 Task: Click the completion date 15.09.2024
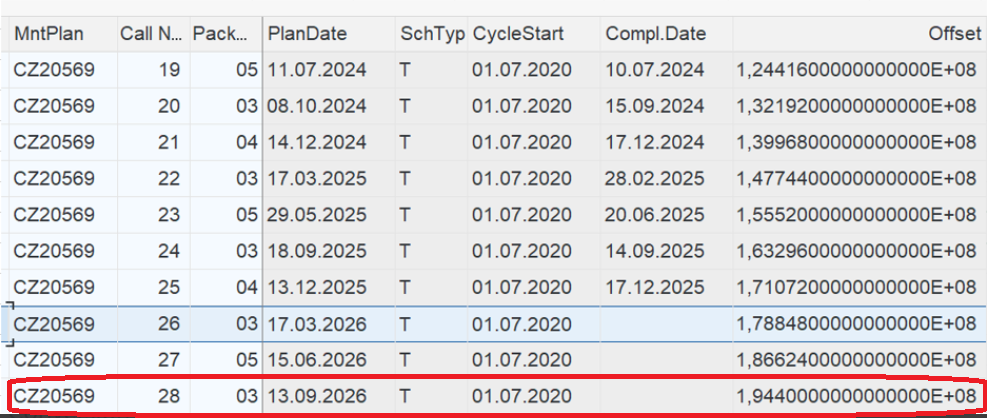click(x=654, y=106)
